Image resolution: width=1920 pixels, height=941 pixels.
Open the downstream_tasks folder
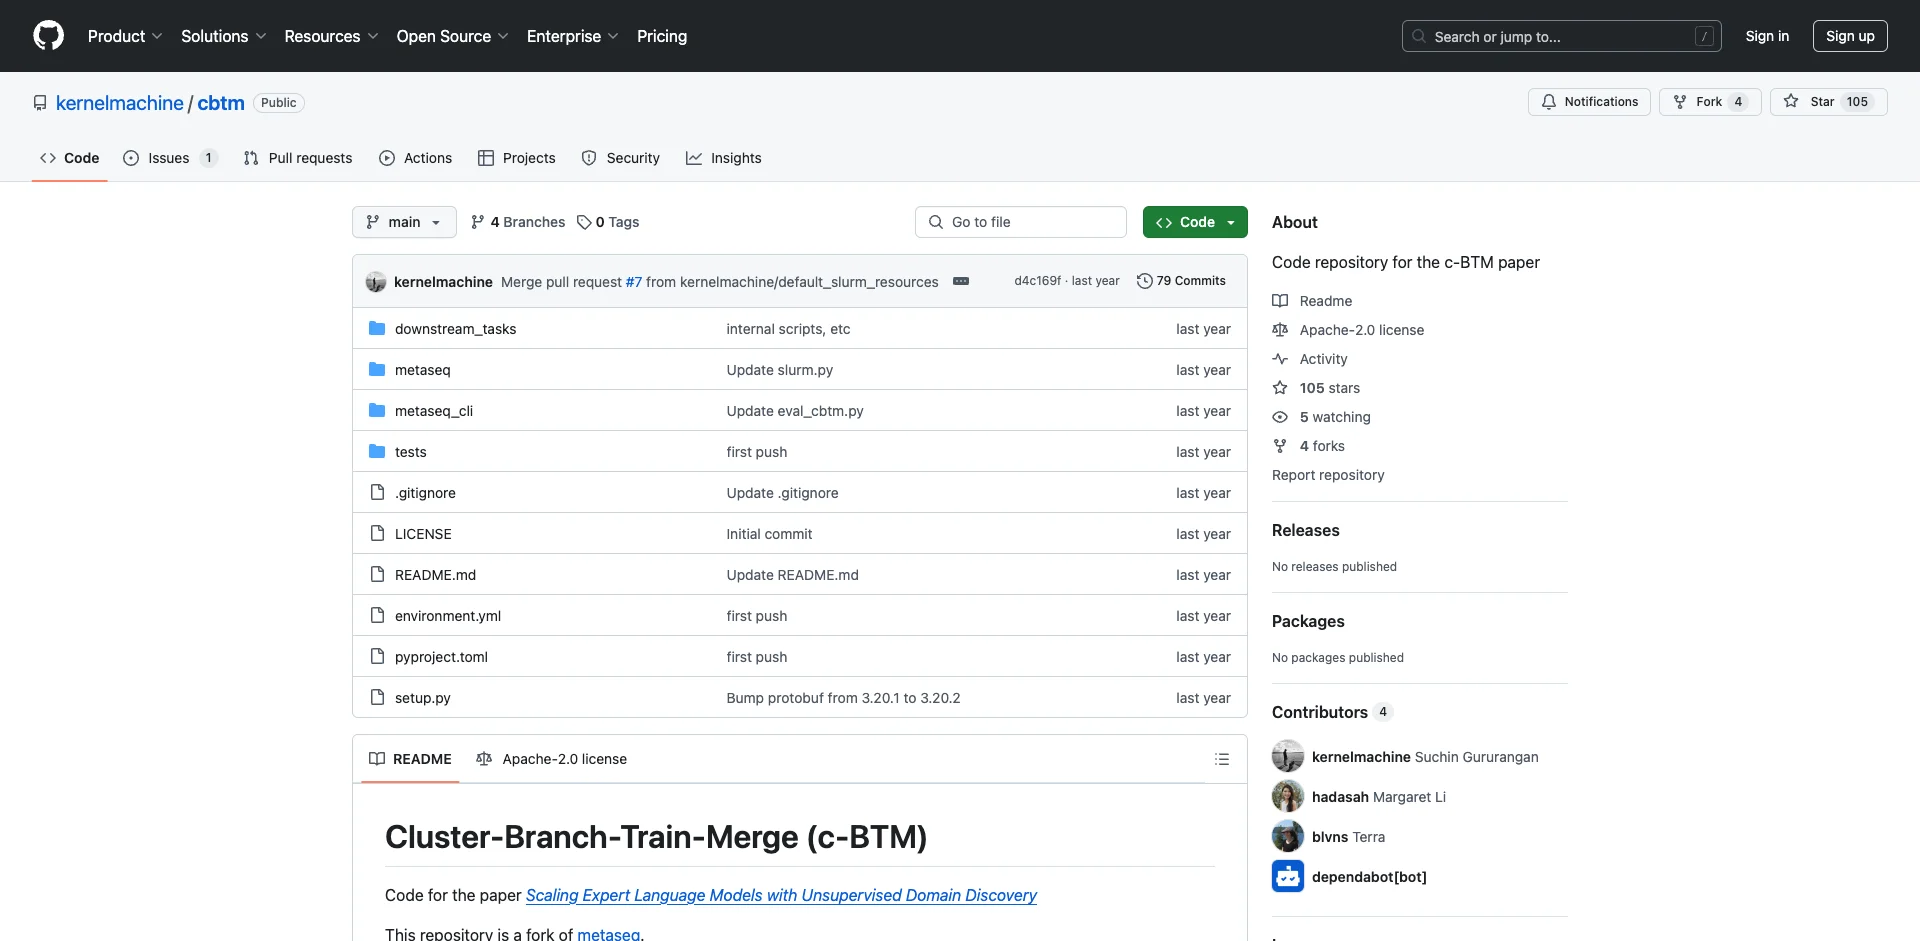tap(455, 329)
